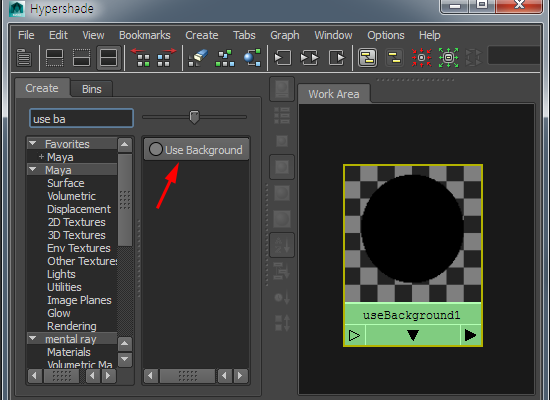Open the Edit menu

click(58, 35)
